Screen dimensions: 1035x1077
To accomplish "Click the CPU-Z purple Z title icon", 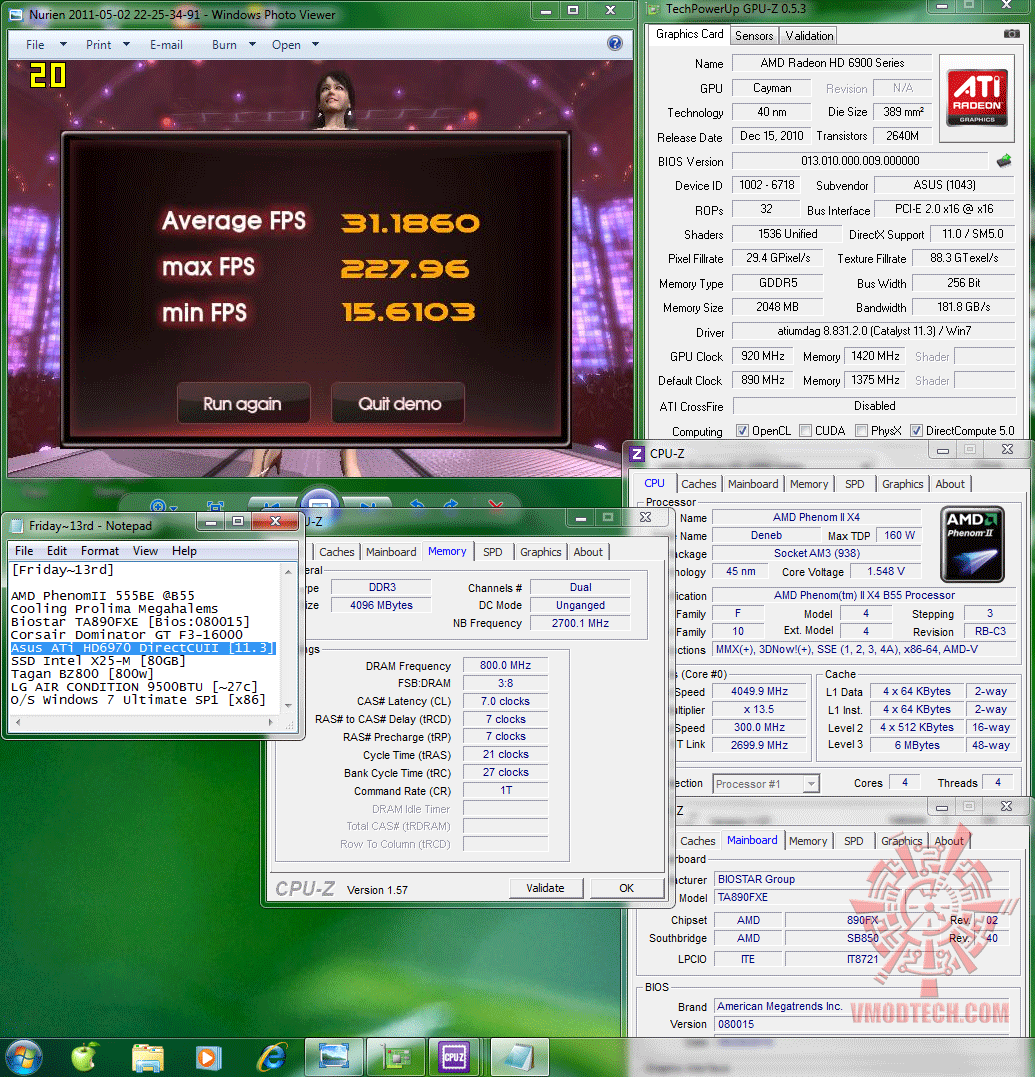I will point(637,453).
